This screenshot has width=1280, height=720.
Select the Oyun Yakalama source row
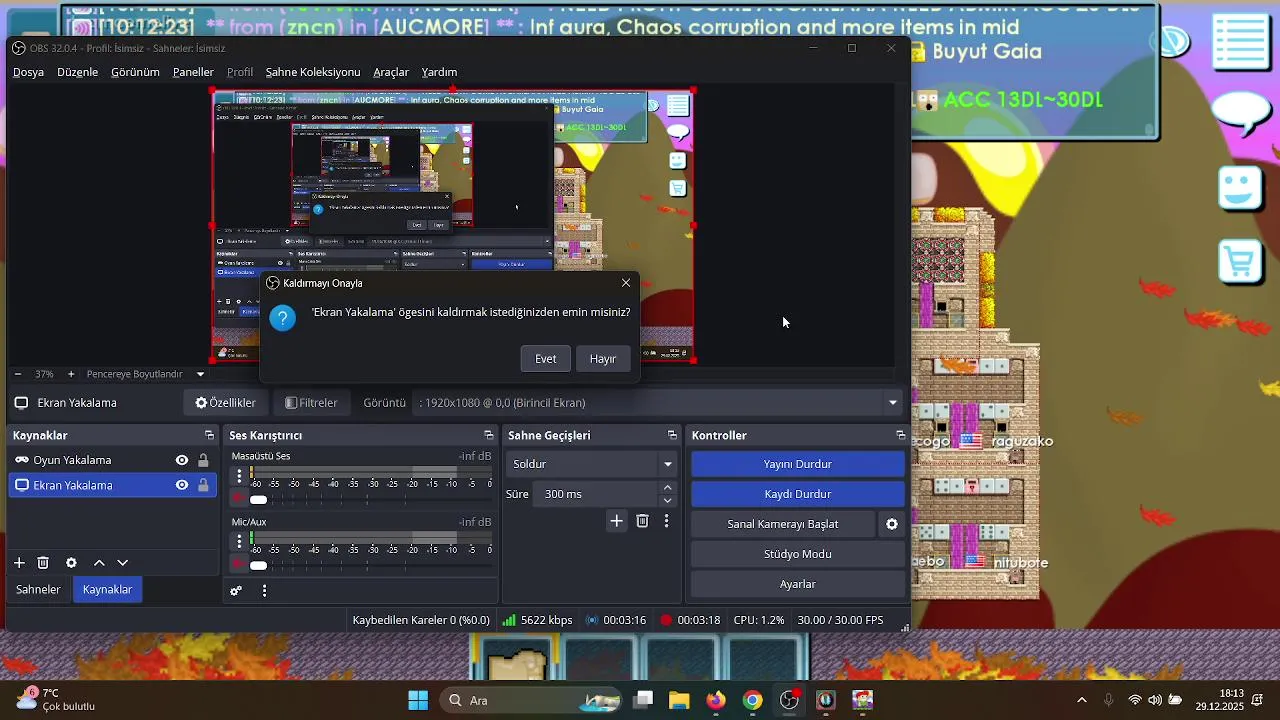(x=113, y=460)
